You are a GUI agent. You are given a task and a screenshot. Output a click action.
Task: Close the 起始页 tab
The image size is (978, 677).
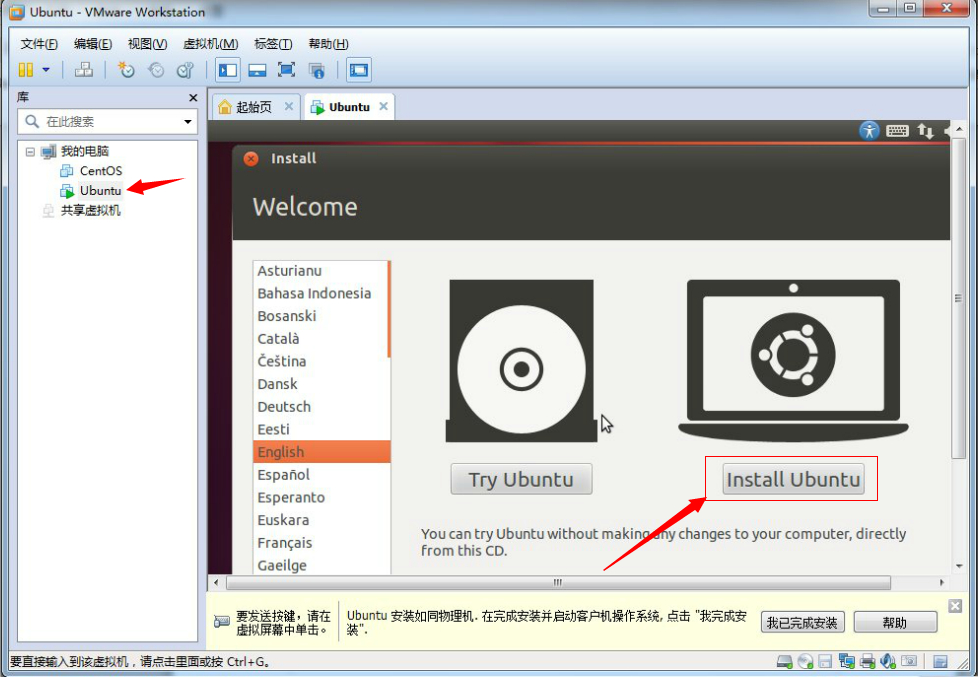[x=289, y=106]
